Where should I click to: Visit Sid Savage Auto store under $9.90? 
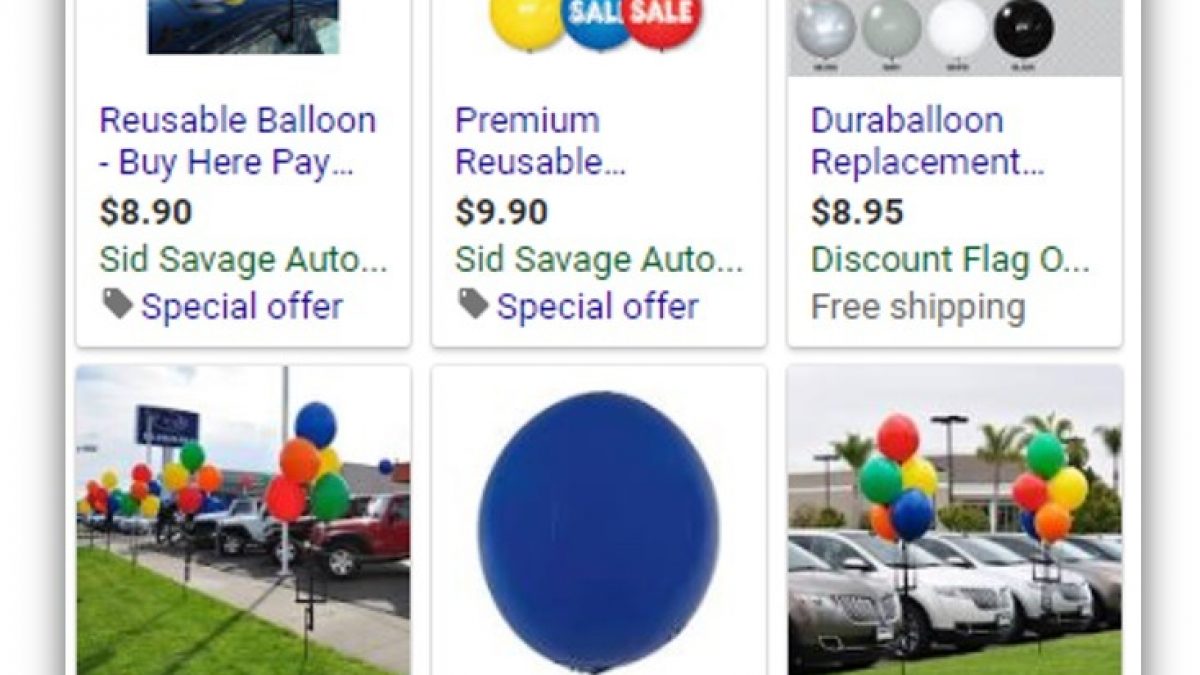point(599,260)
